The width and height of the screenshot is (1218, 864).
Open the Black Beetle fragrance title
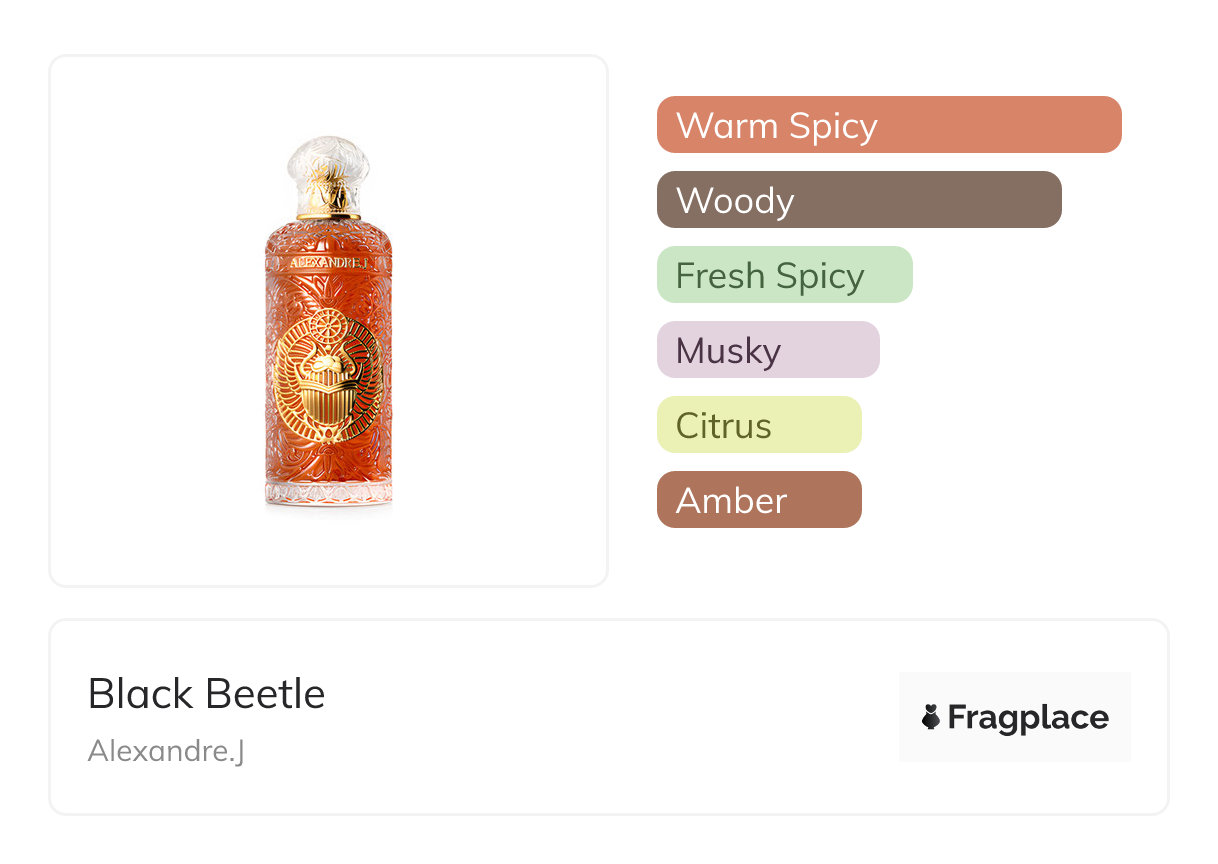[206, 694]
